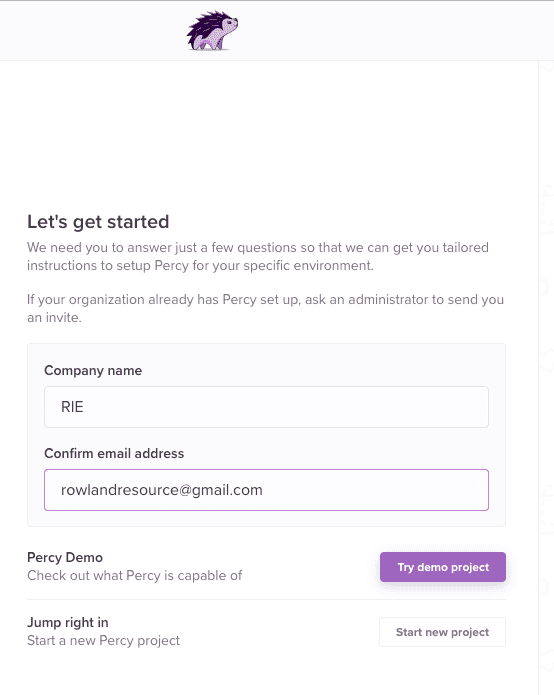
Task: Click the Percy hedgehog logo
Action: pos(212,31)
